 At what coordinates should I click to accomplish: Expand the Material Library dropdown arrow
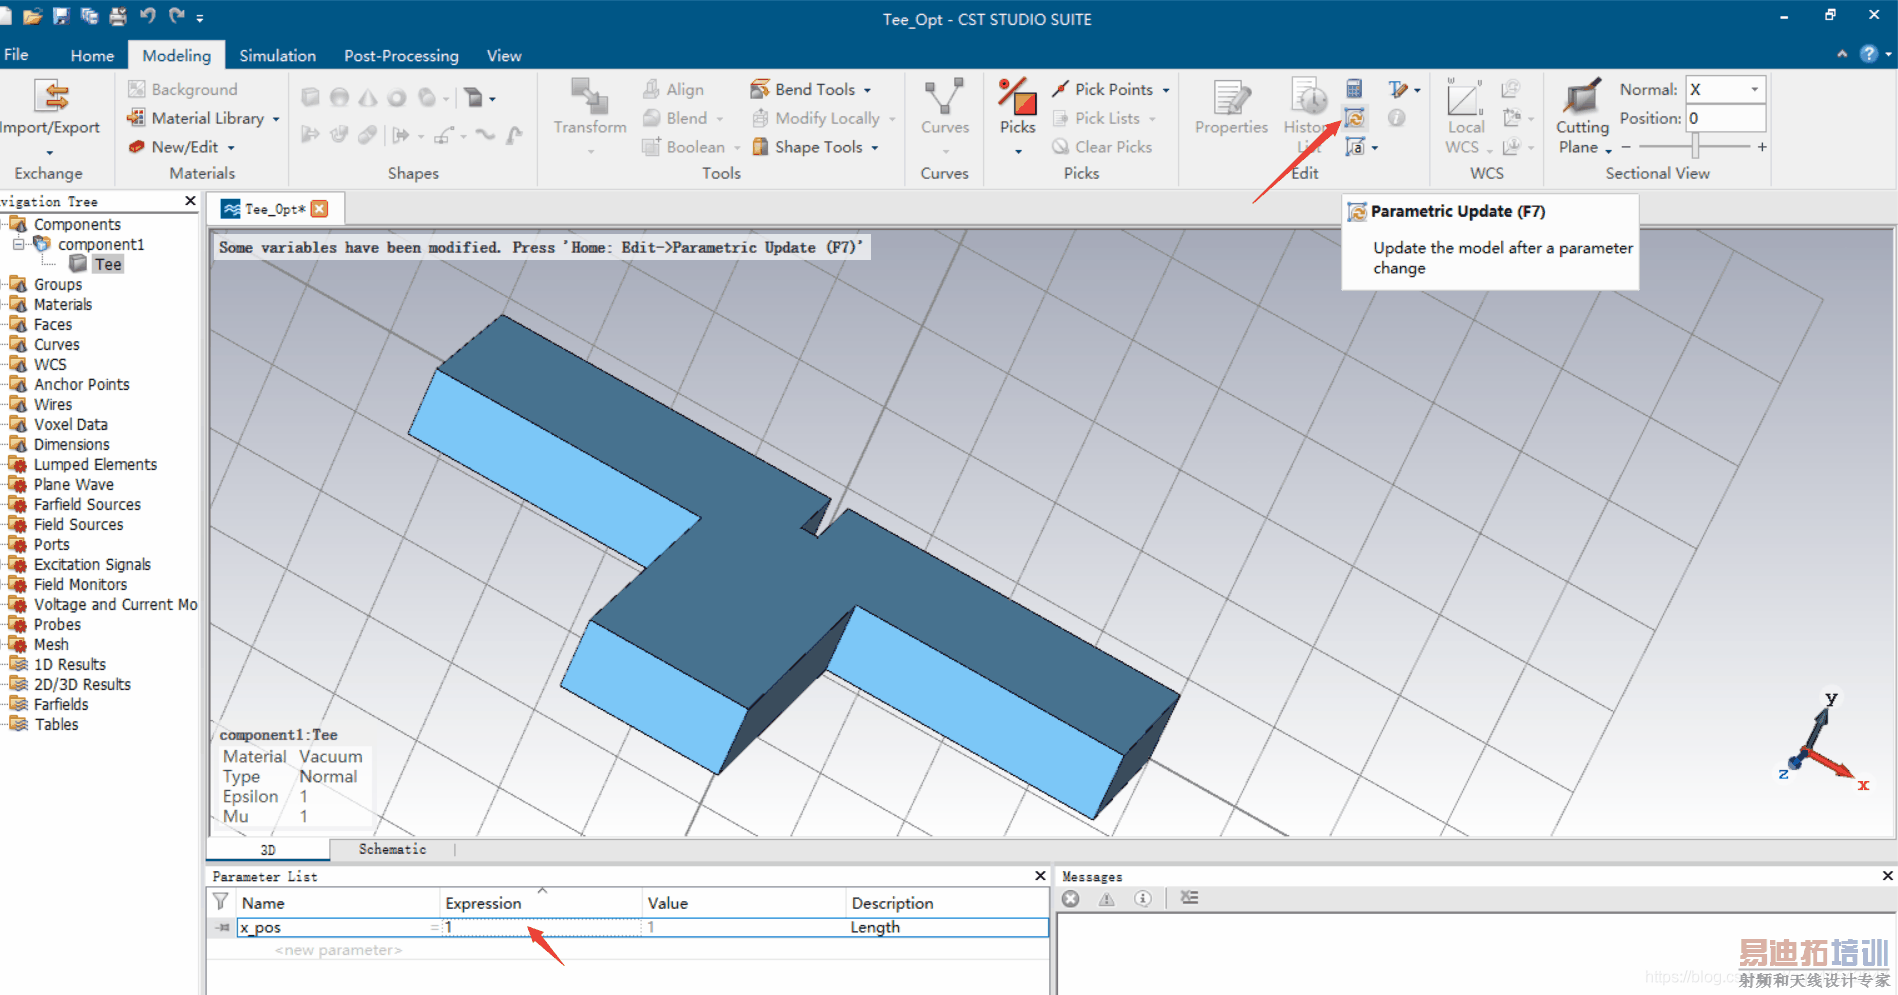[276, 119]
